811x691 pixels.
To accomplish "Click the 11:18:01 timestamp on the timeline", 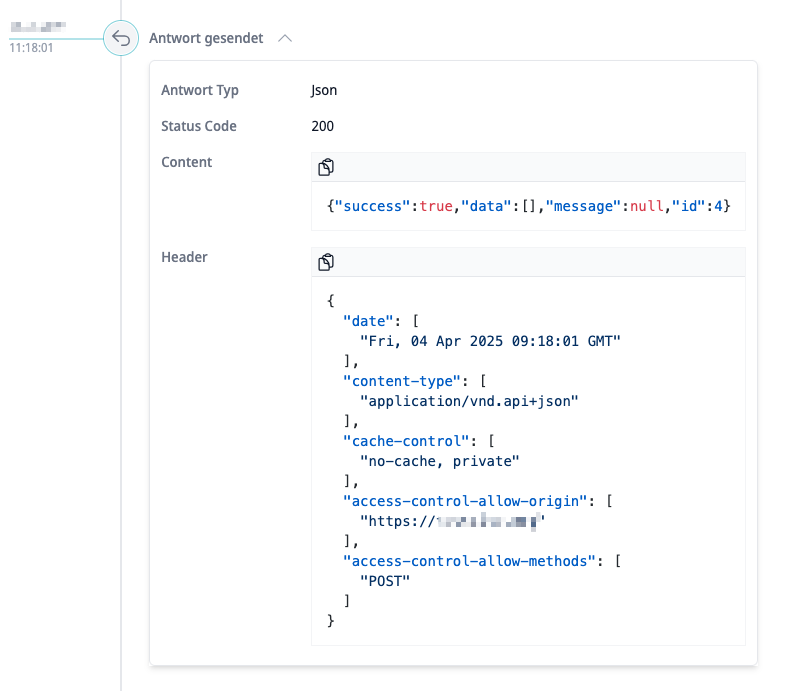I will coord(32,47).
